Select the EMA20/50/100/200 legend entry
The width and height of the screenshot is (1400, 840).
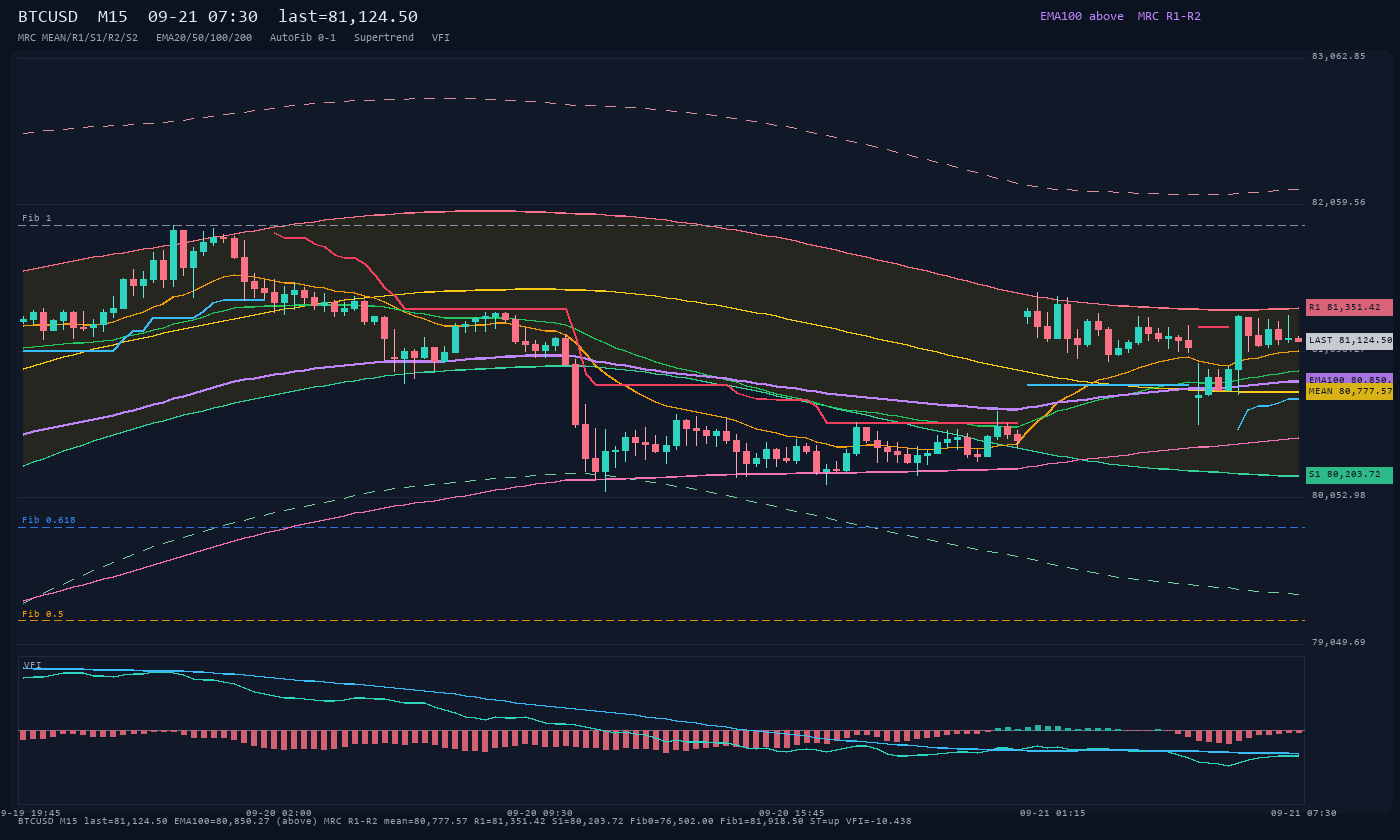tap(204, 37)
